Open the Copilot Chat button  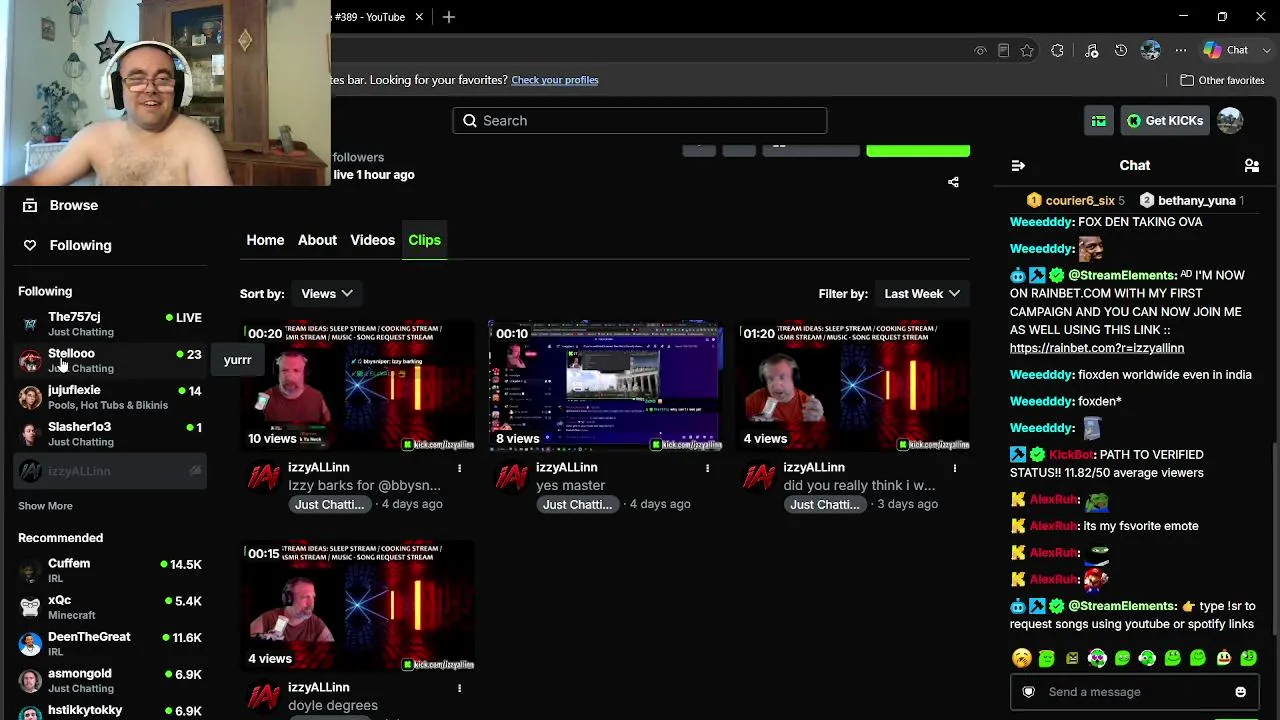point(1226,51)
